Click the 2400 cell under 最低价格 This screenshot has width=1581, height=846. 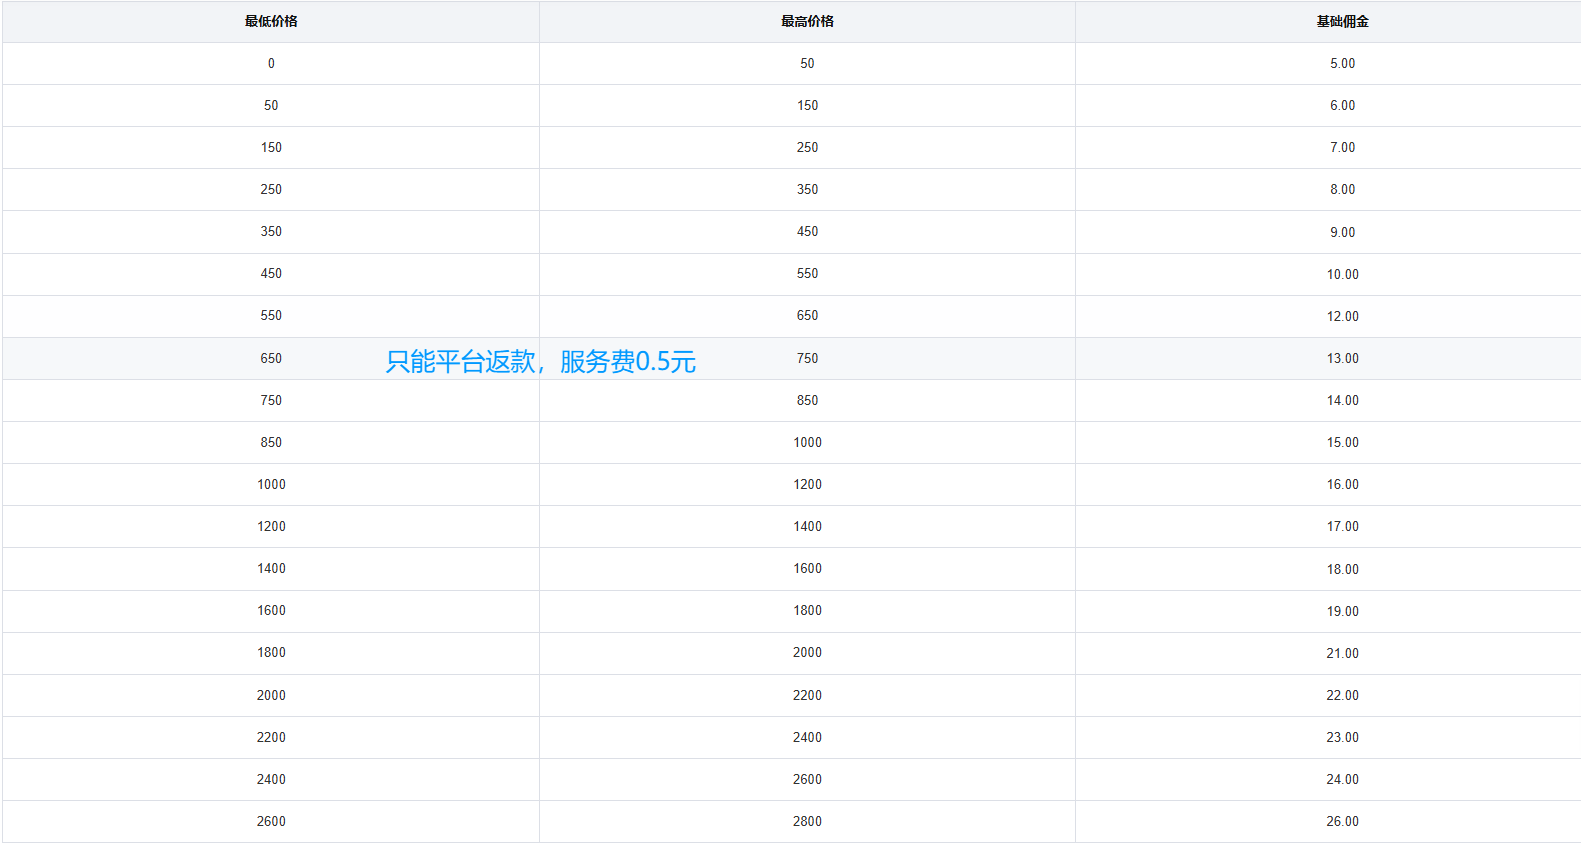click(x=271, y=780)
